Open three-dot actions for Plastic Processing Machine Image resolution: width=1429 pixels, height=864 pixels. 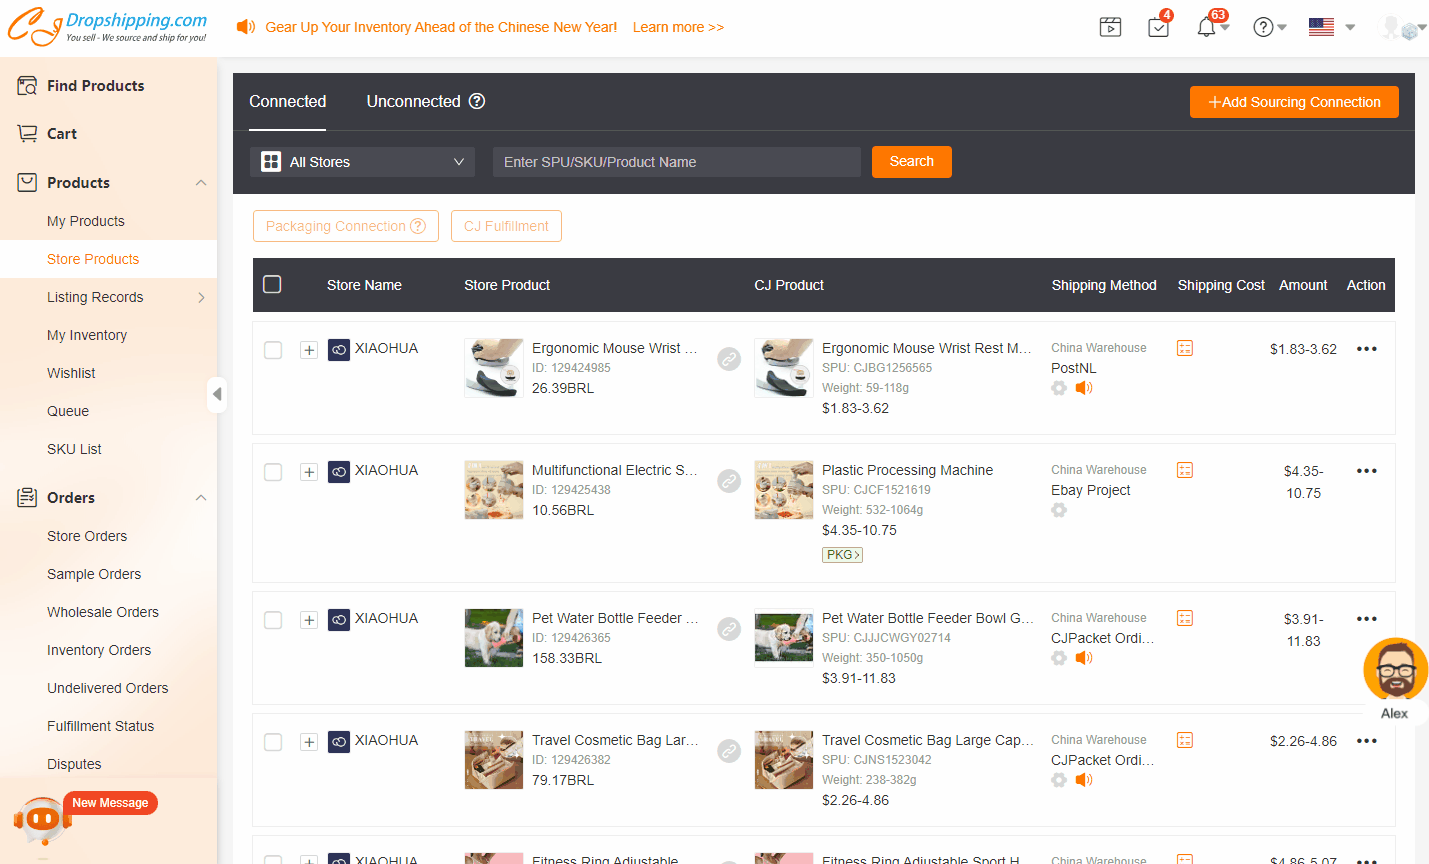pyautogui.click(x=1366, y=471)
